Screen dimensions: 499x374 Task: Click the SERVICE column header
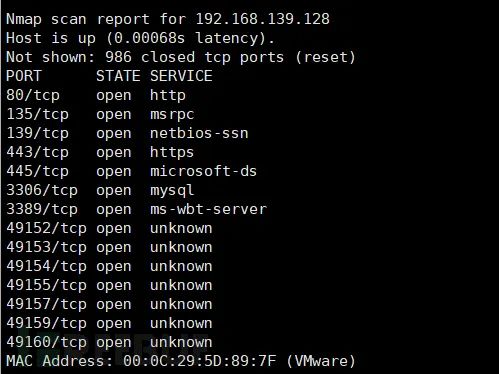(181, 76)
